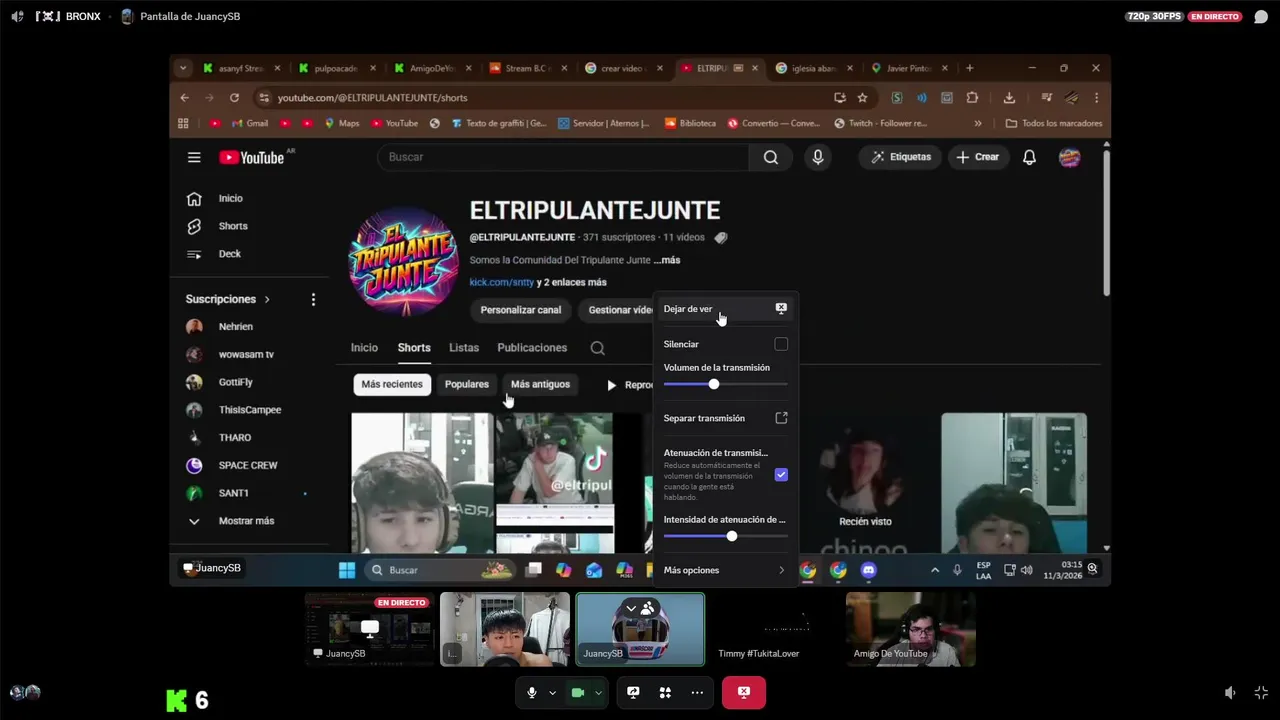The height and width of the screenshot is (720, 1280).
Task: Click the YouTube logo in the shared screen
Action: (252, 157)
